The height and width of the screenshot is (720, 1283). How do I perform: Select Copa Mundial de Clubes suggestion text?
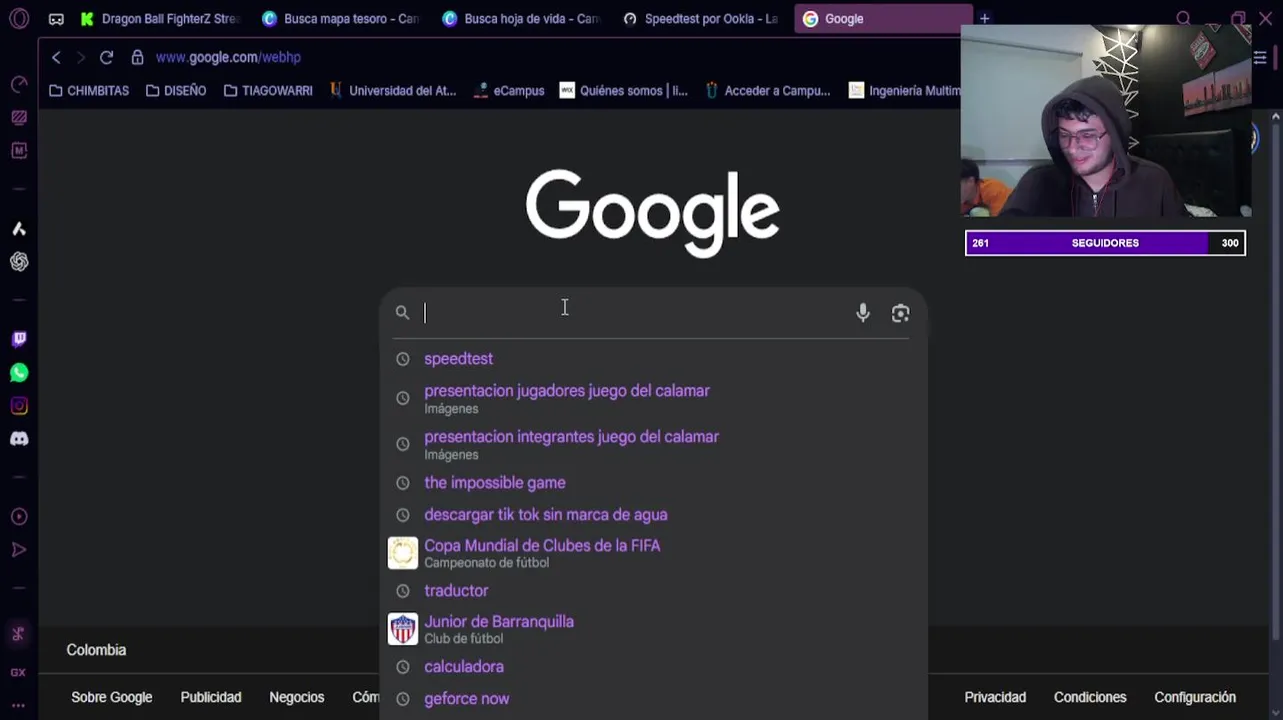tap(542, 546)
